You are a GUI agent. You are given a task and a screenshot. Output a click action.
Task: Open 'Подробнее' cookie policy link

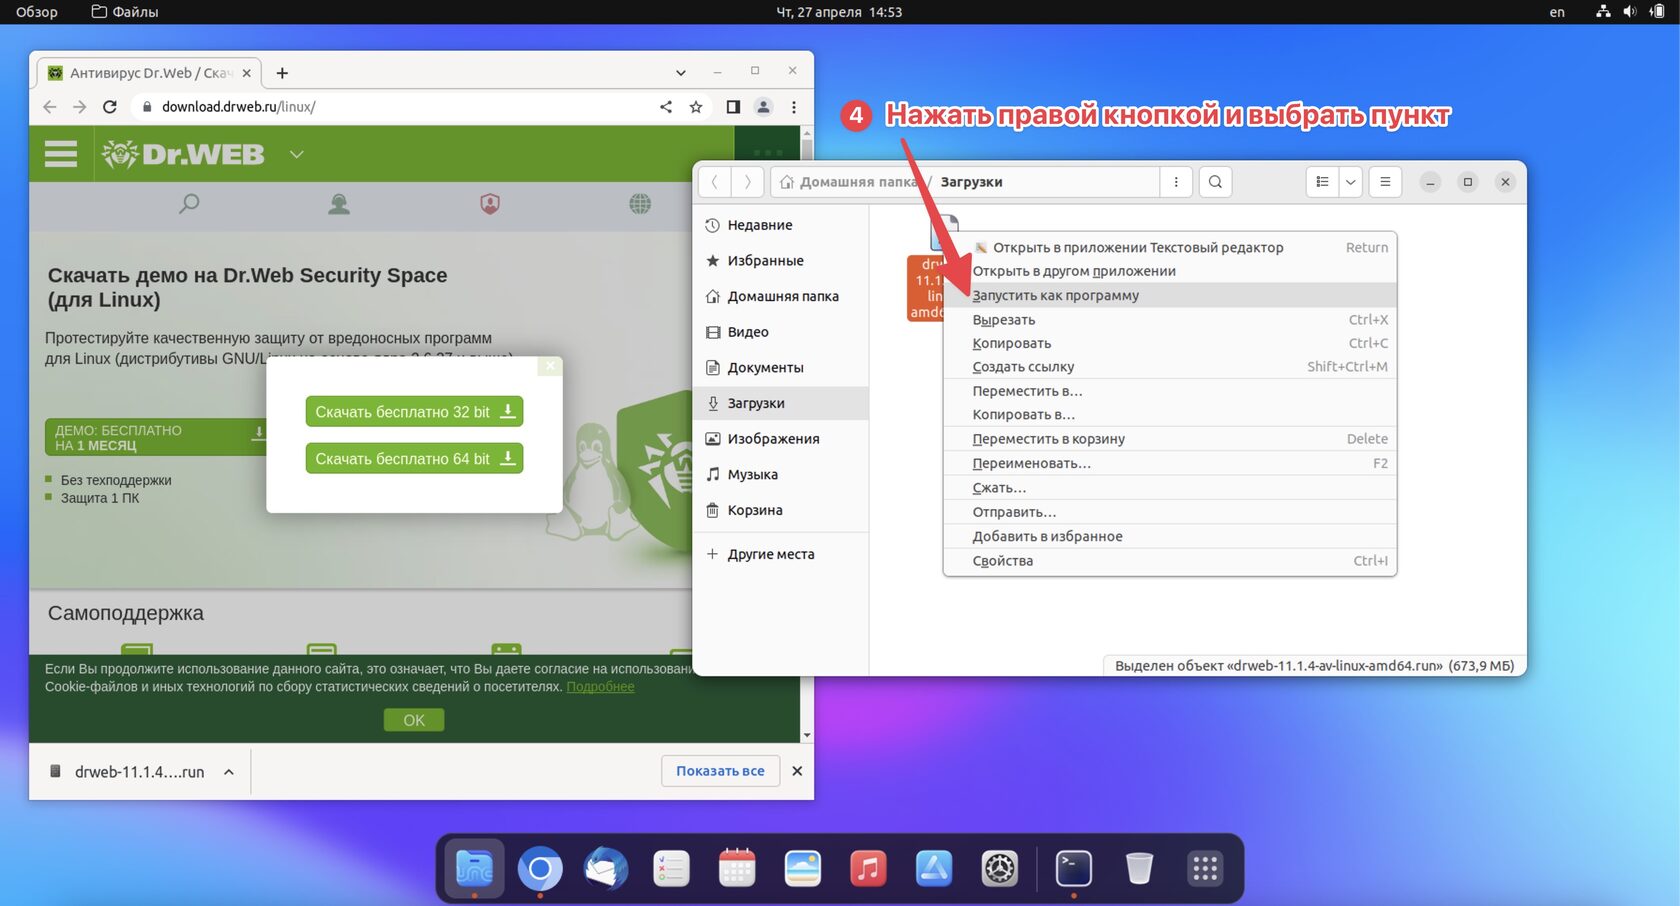600,687
